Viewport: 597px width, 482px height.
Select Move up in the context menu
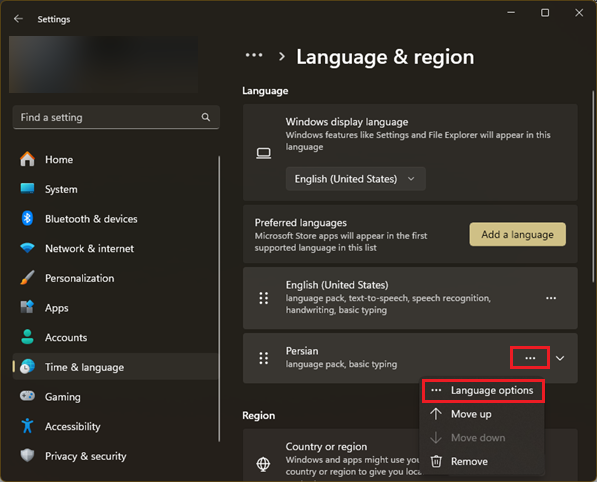point(482,414)
